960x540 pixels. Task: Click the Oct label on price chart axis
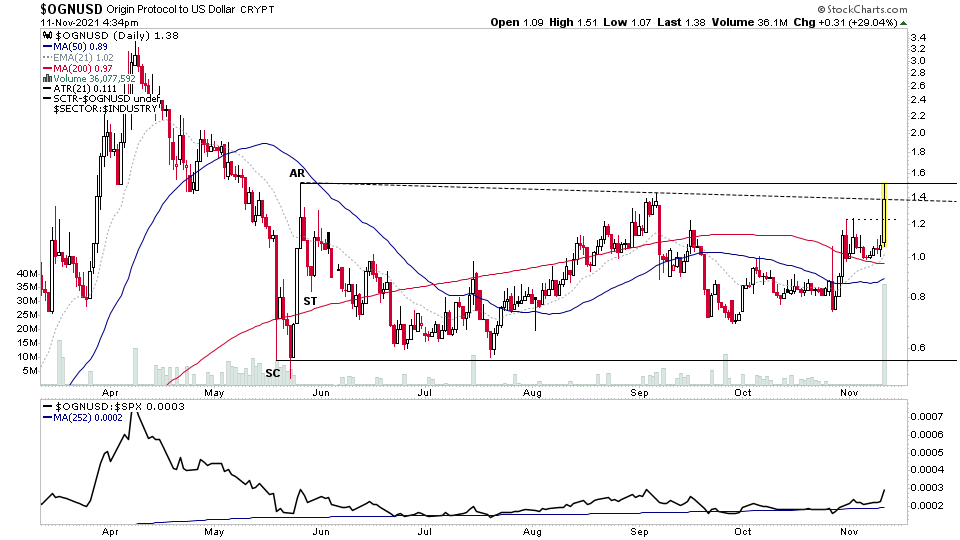tap(743, 392)
